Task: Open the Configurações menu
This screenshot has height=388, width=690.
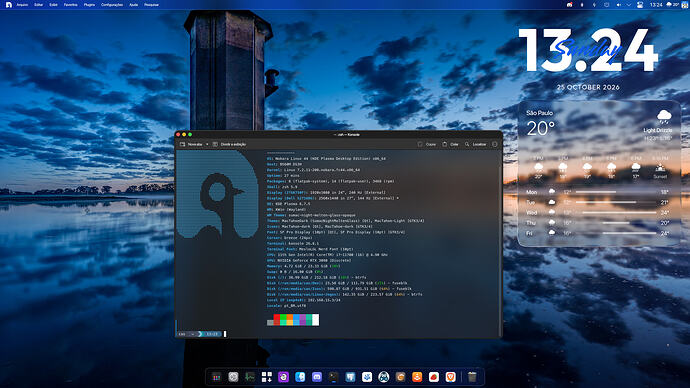Action: click(x=112, y=5)
